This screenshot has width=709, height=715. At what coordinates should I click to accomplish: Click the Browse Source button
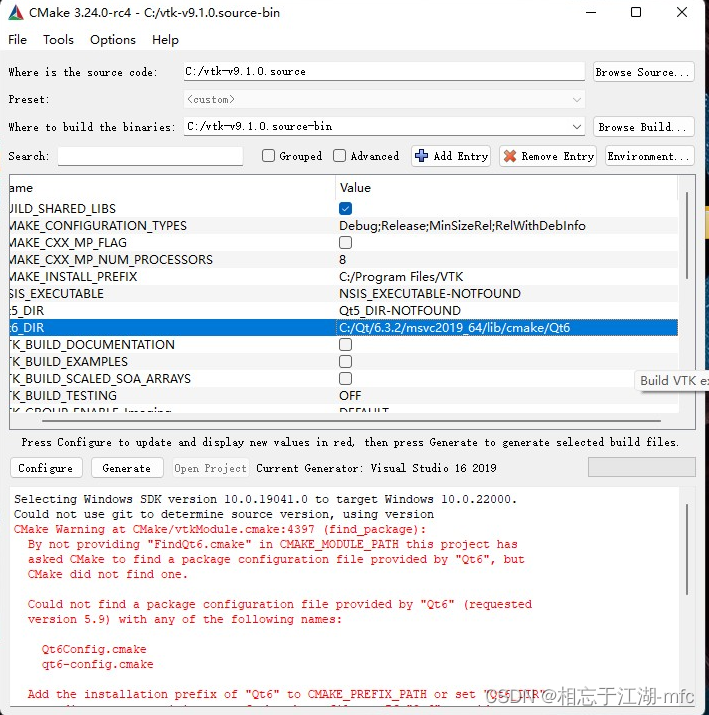pyautogui.click(x=643, y=72)
